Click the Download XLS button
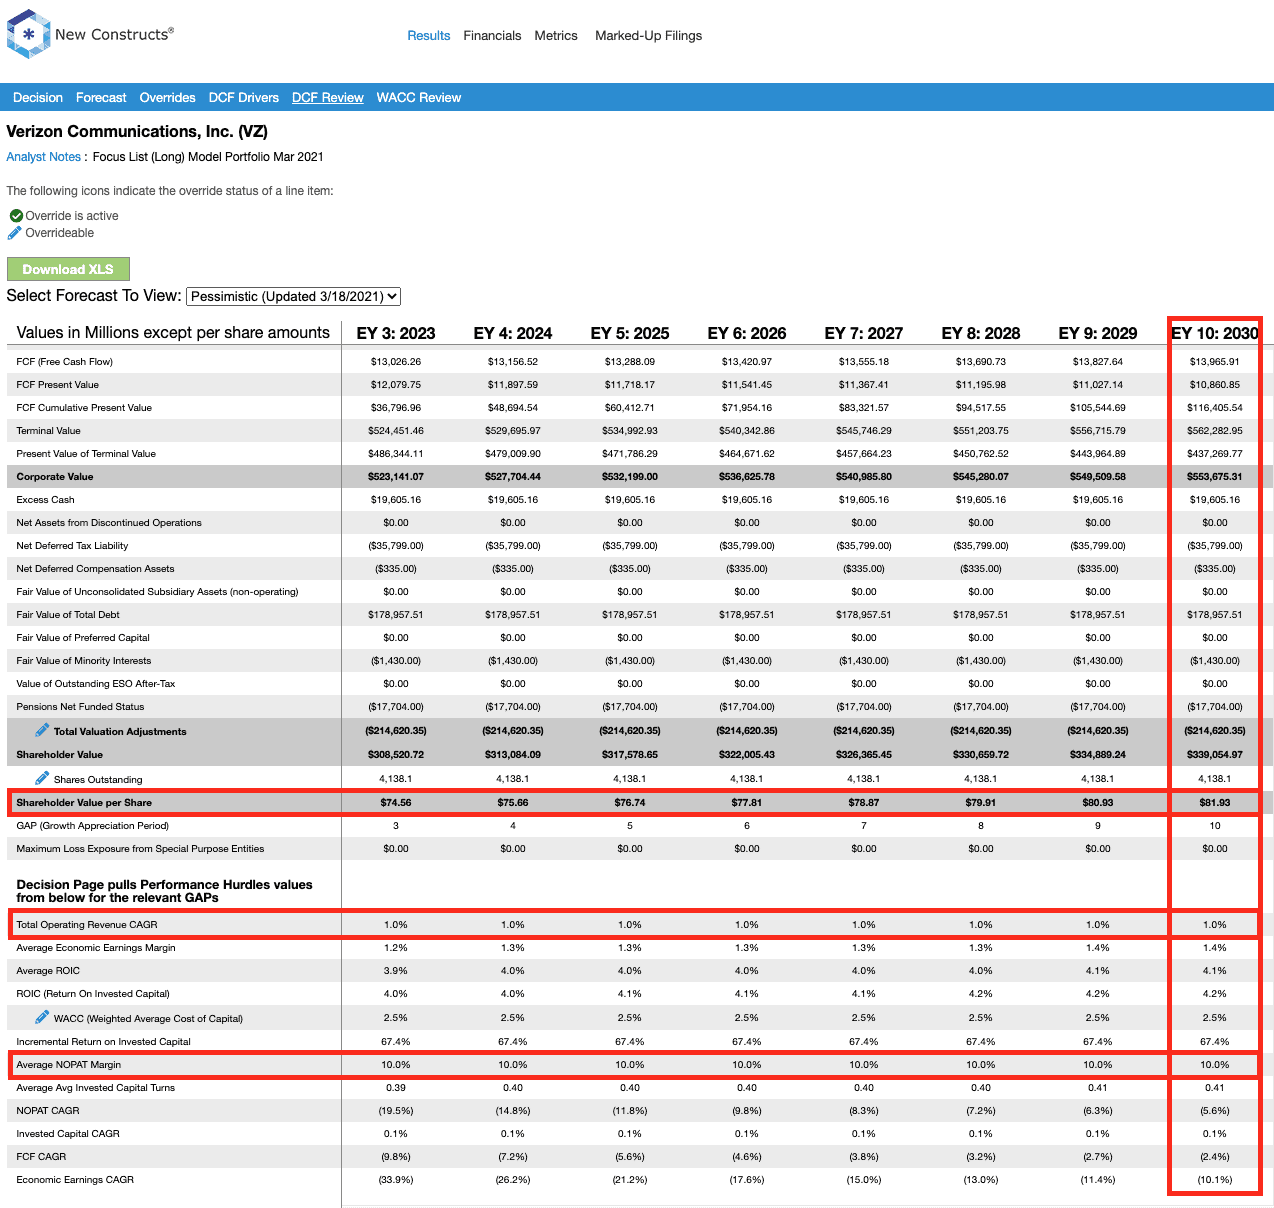This screenshot has width=1274, height=1208. [x=68, y=269]
